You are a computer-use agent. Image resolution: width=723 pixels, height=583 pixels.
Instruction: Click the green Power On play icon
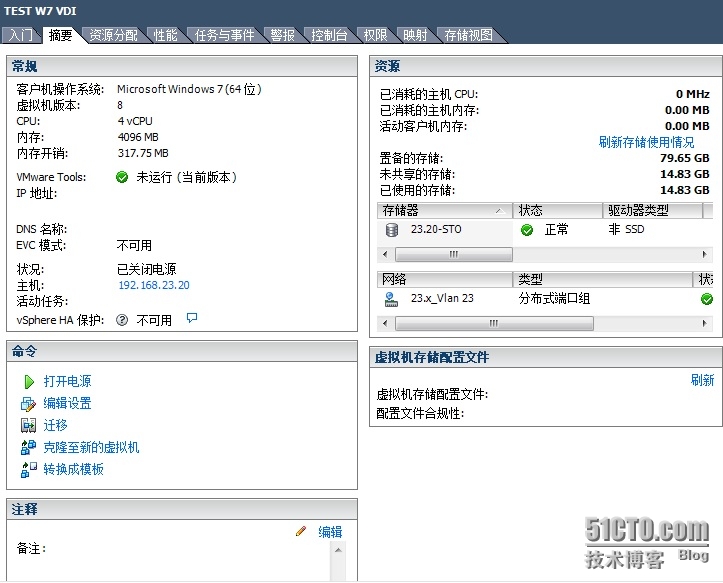[x=29, y=382]
